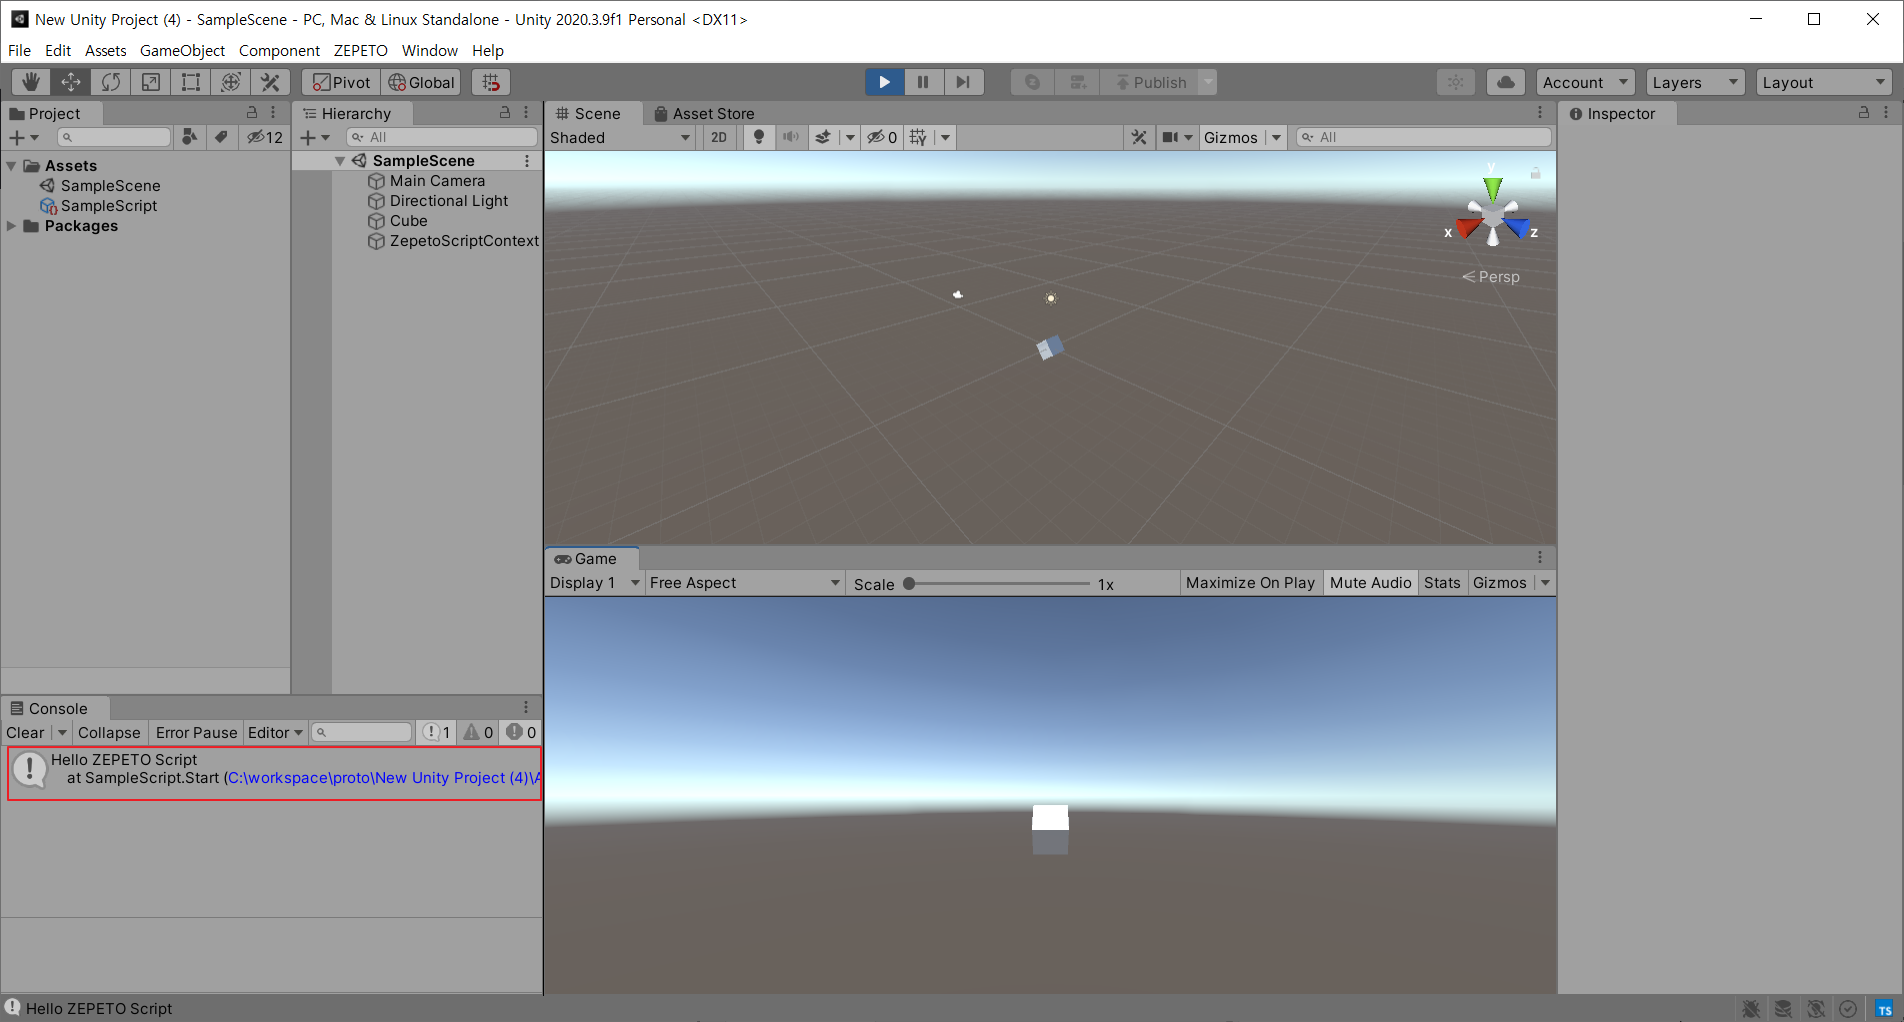This screenshot has height=1022, width=1904.
Task: Click the Project search field
Action: pos(114,137)
